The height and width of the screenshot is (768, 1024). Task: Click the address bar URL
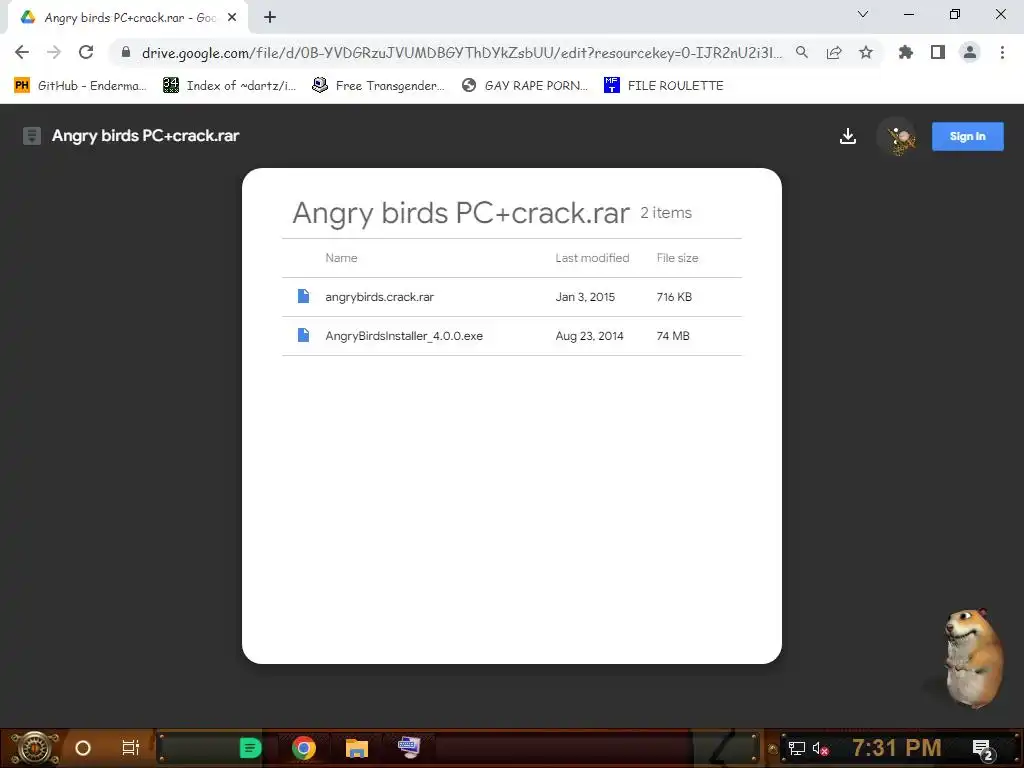[x=461, y=53]
